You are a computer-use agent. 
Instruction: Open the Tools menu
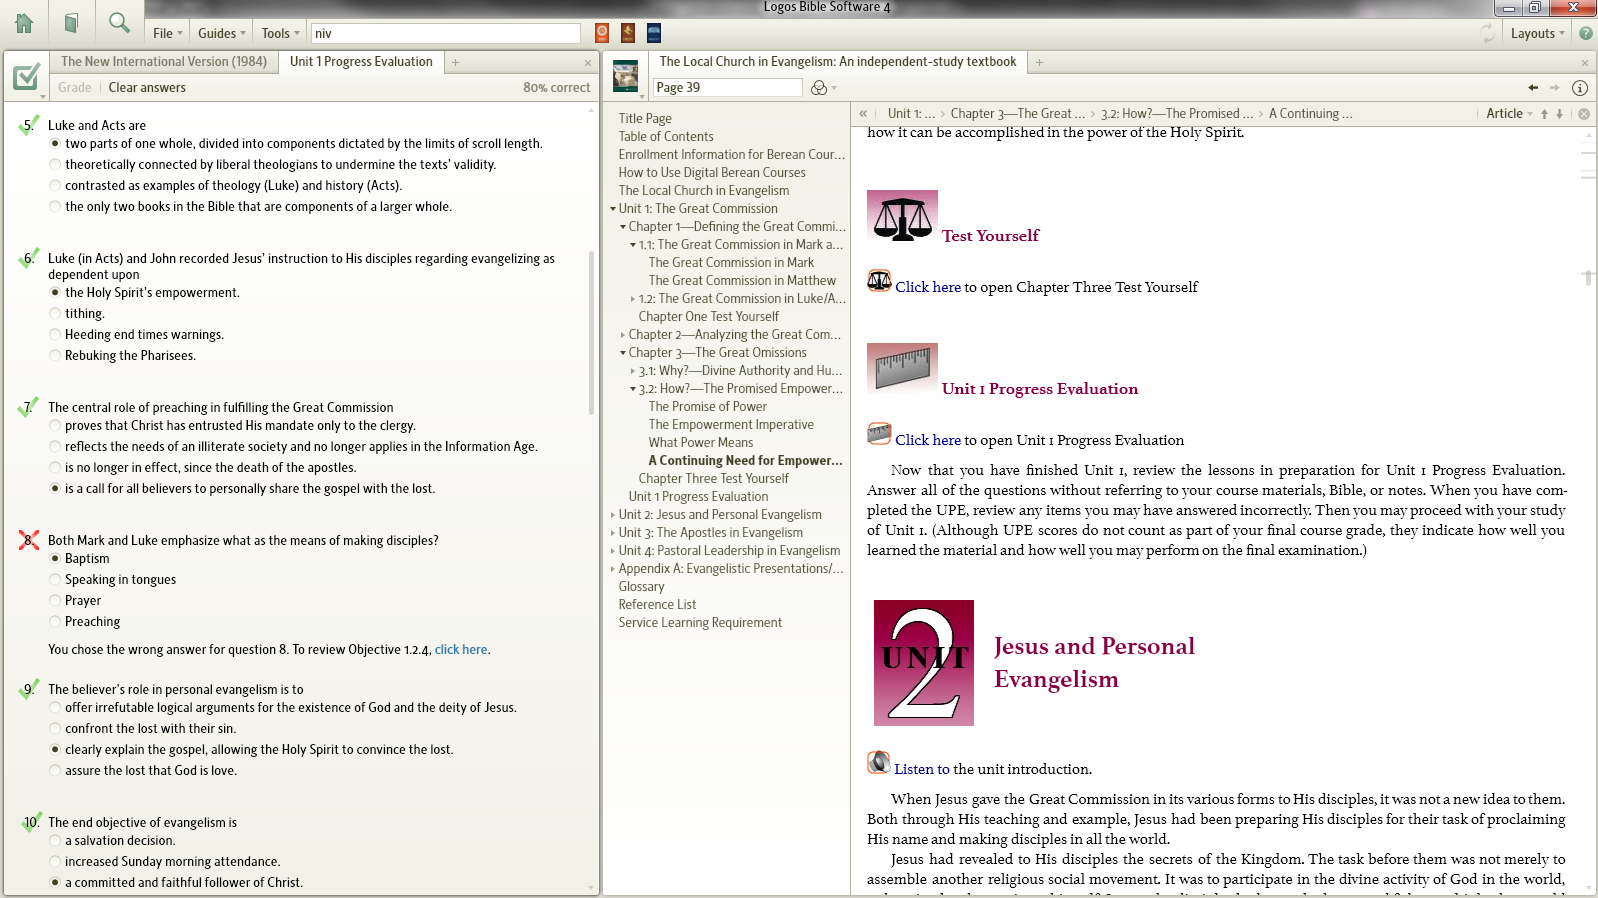pos(280,33)
